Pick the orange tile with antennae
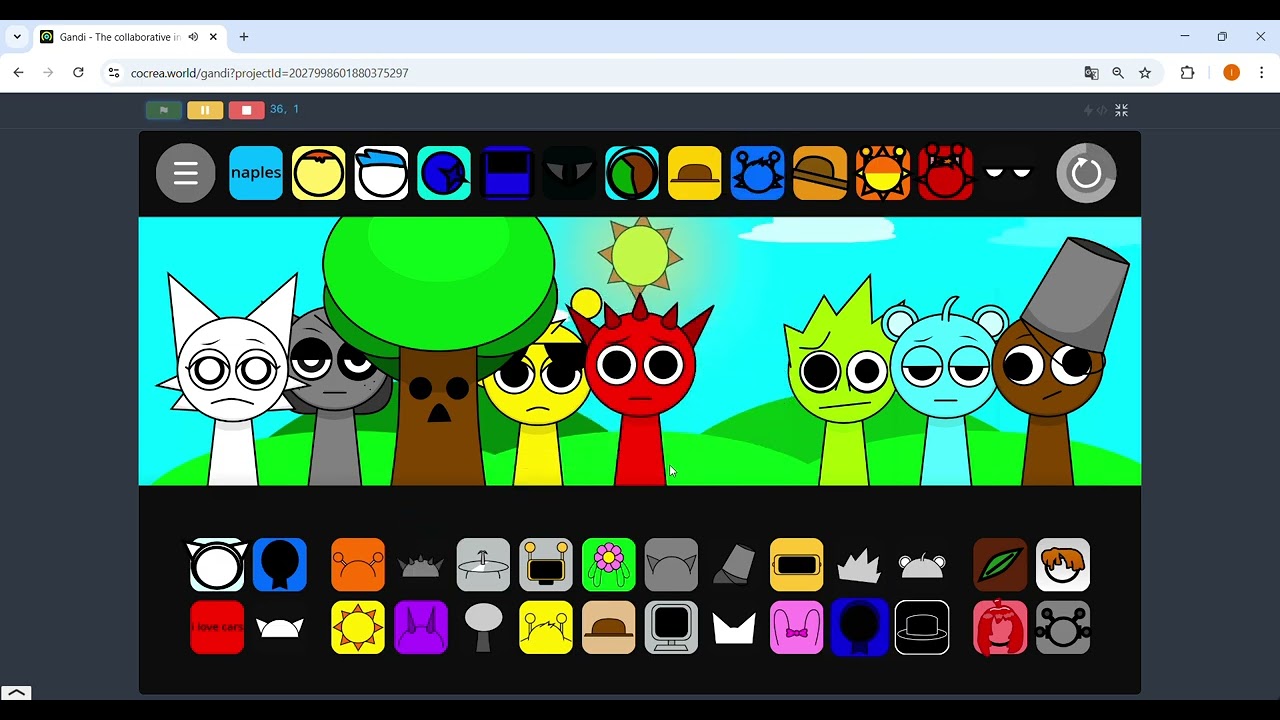This screenshot has width=1280, height=720. pyautogui.click(x=358, y=564)
